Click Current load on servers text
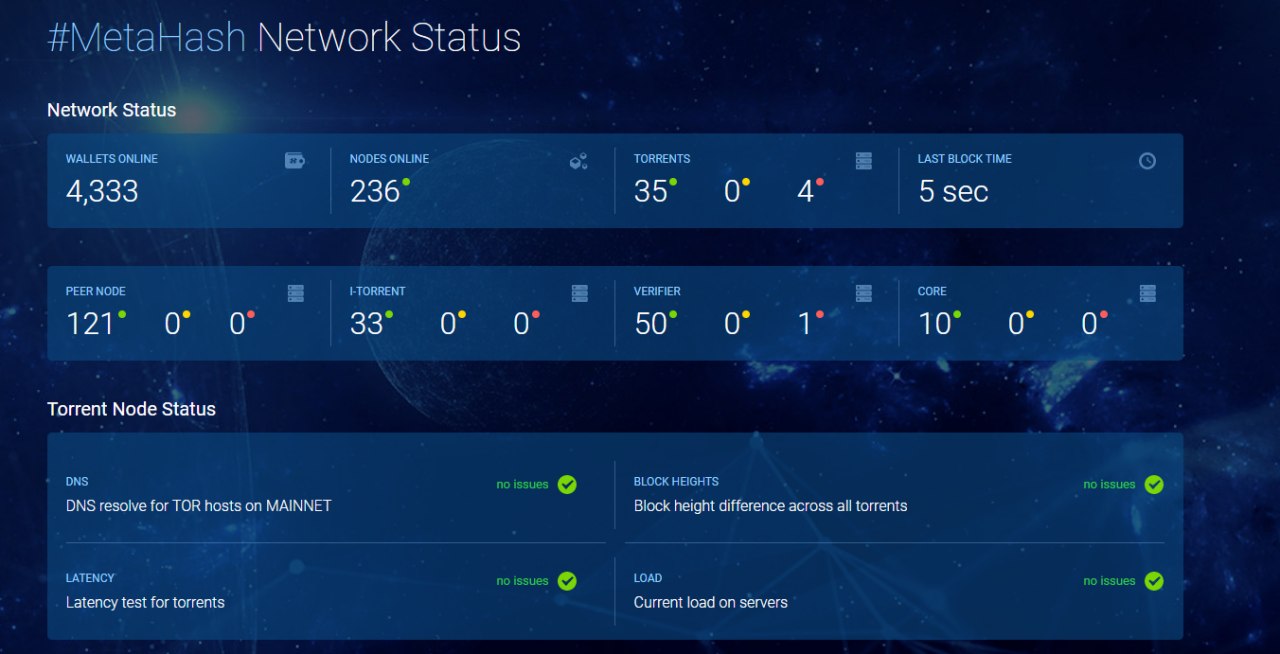This screenshot has height=654, width=1280. (711, 602)
